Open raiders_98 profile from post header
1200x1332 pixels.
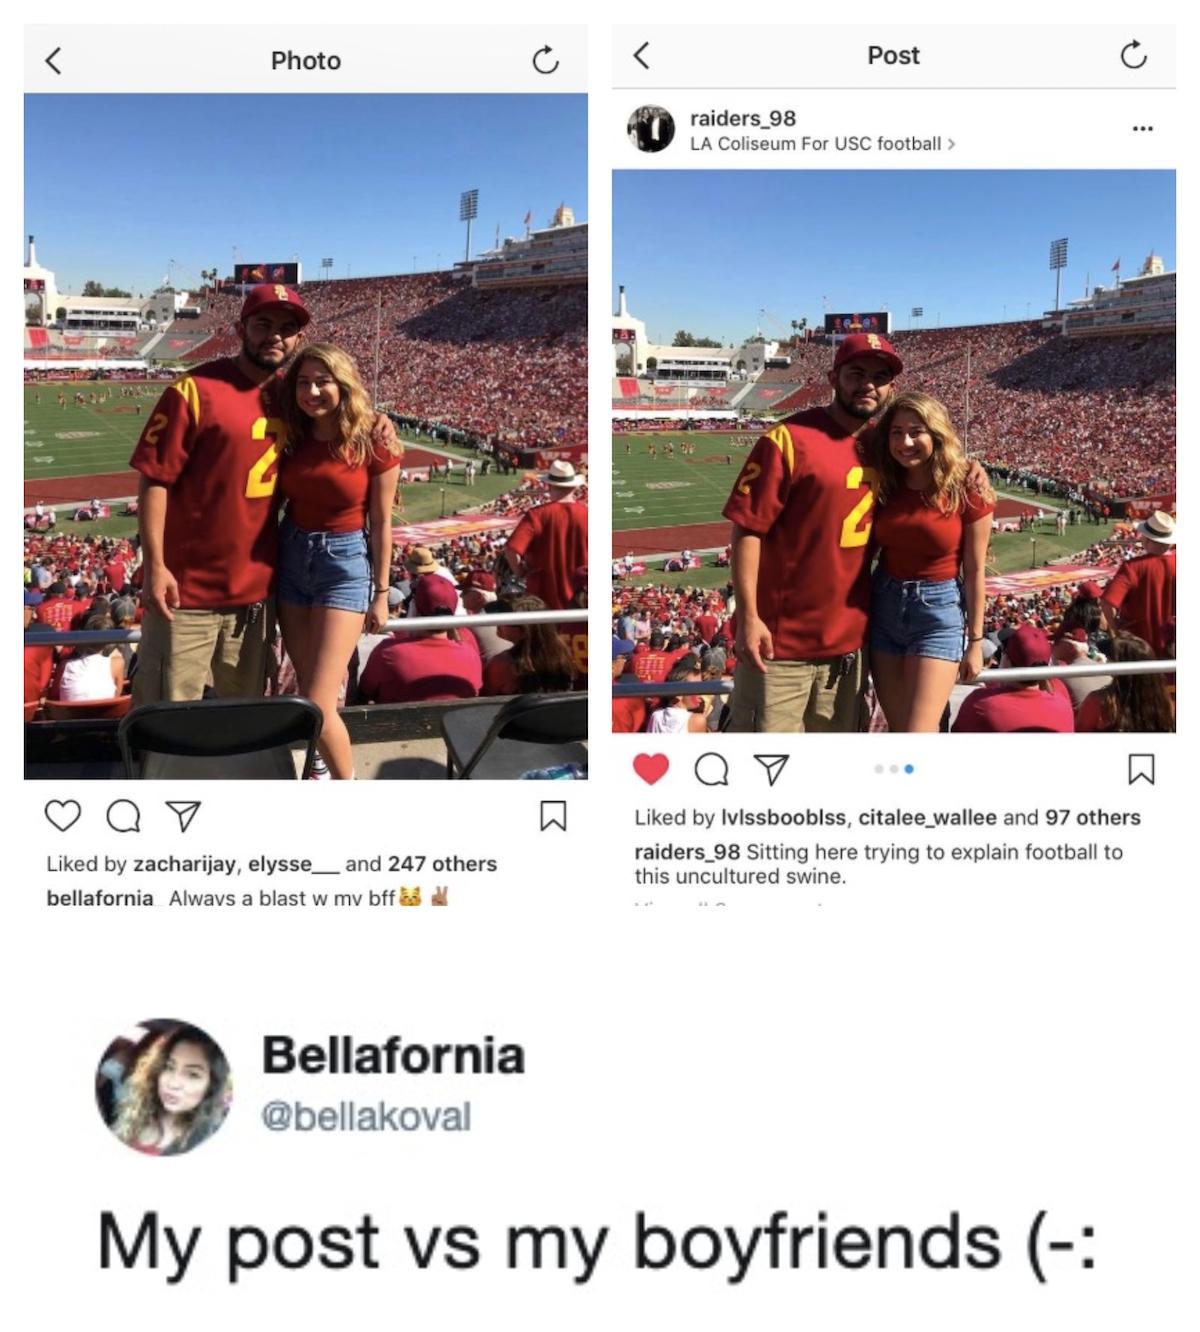click(743, 118)
